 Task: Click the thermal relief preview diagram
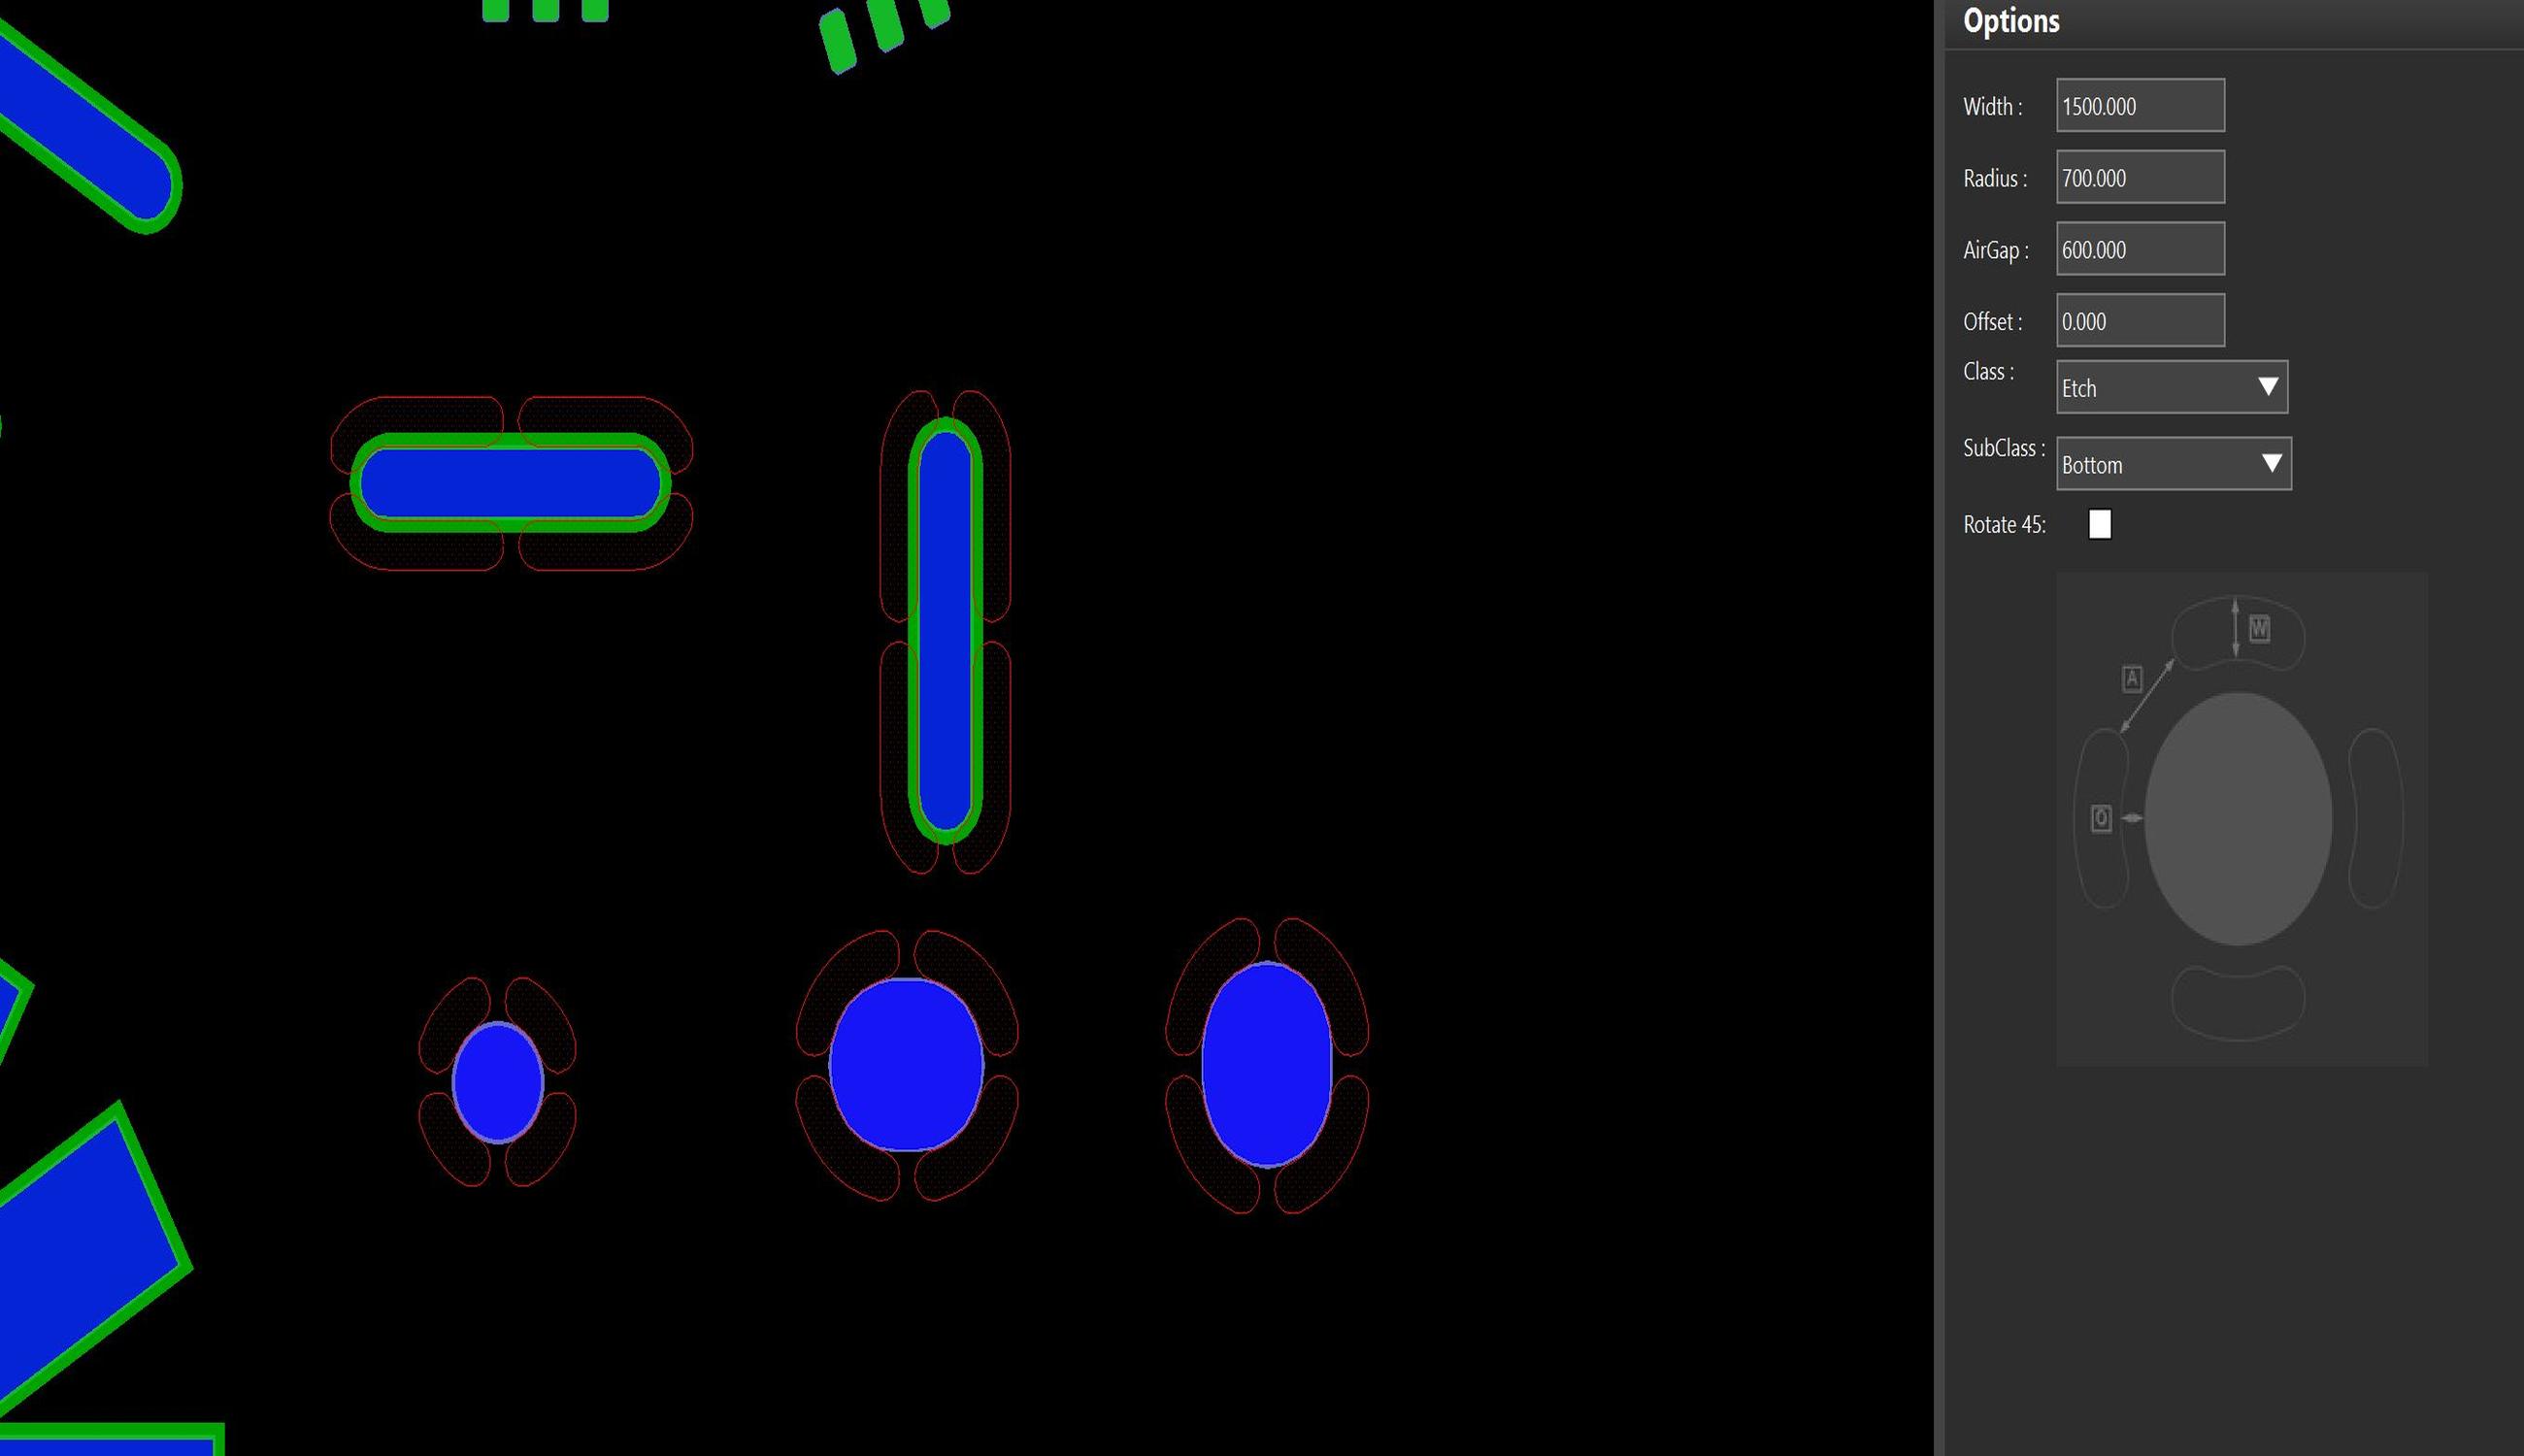[2242, 819]
